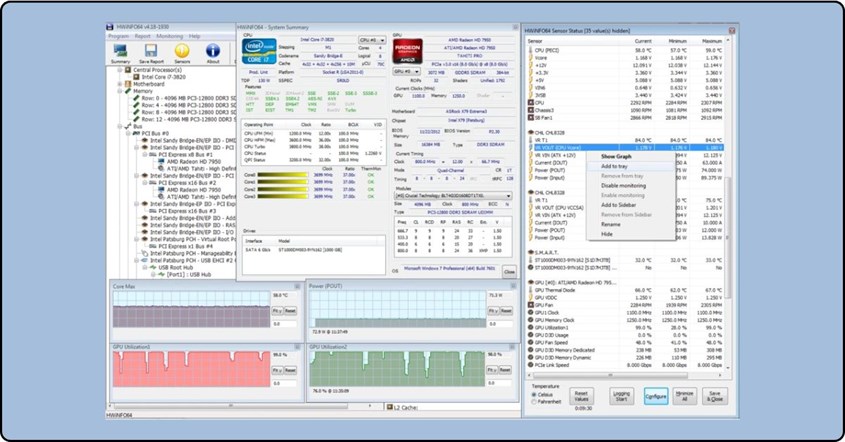Select the Central Processor(s) tree icon
This screenshot has width=845, height=442.
click(128, 70)
